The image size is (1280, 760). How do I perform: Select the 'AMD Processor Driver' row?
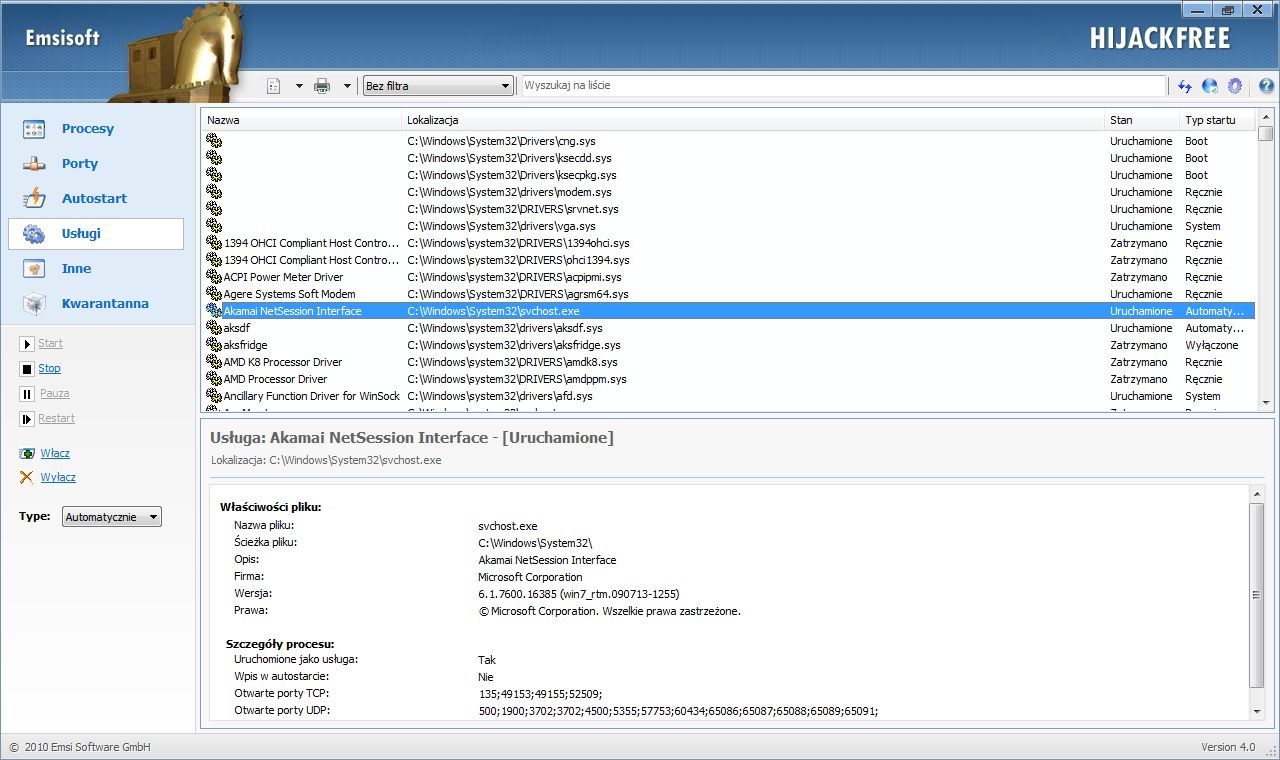tap(729, 379)
